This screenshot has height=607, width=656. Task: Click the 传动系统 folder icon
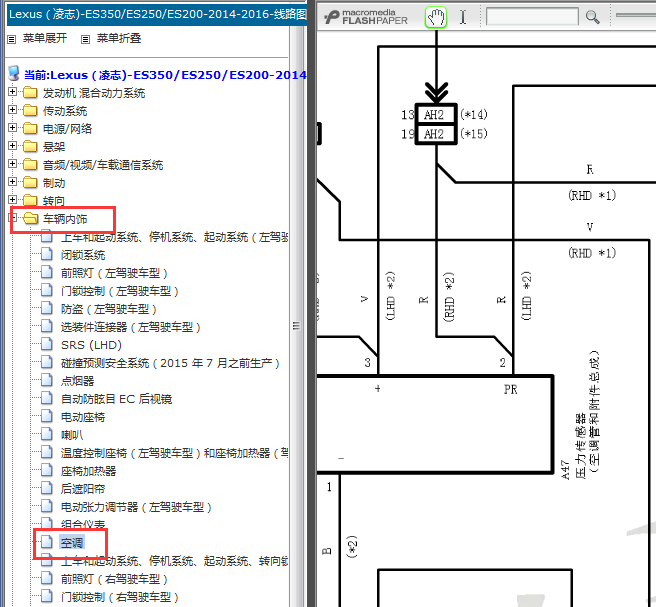(30, 110)
